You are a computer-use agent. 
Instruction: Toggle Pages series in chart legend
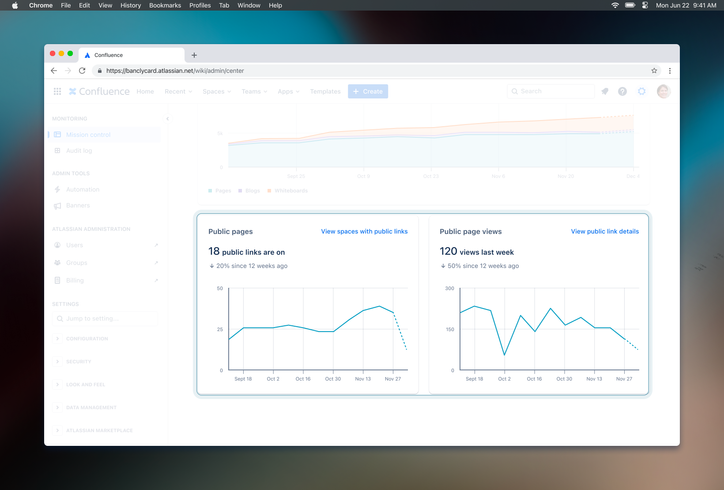click(219, 190)
